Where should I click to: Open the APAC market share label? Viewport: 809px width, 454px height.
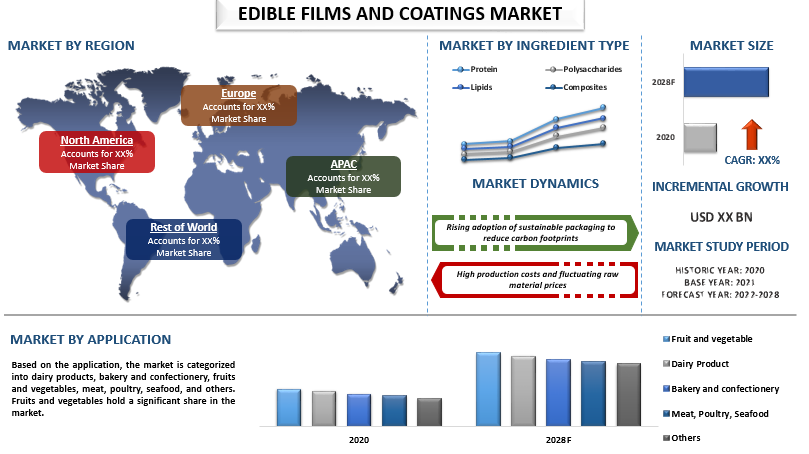coord(343,176)
